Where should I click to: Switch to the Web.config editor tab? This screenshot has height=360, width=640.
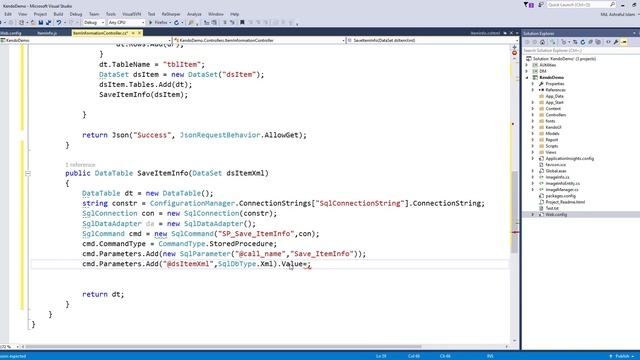pyautogui.click(x=11, y=33)
